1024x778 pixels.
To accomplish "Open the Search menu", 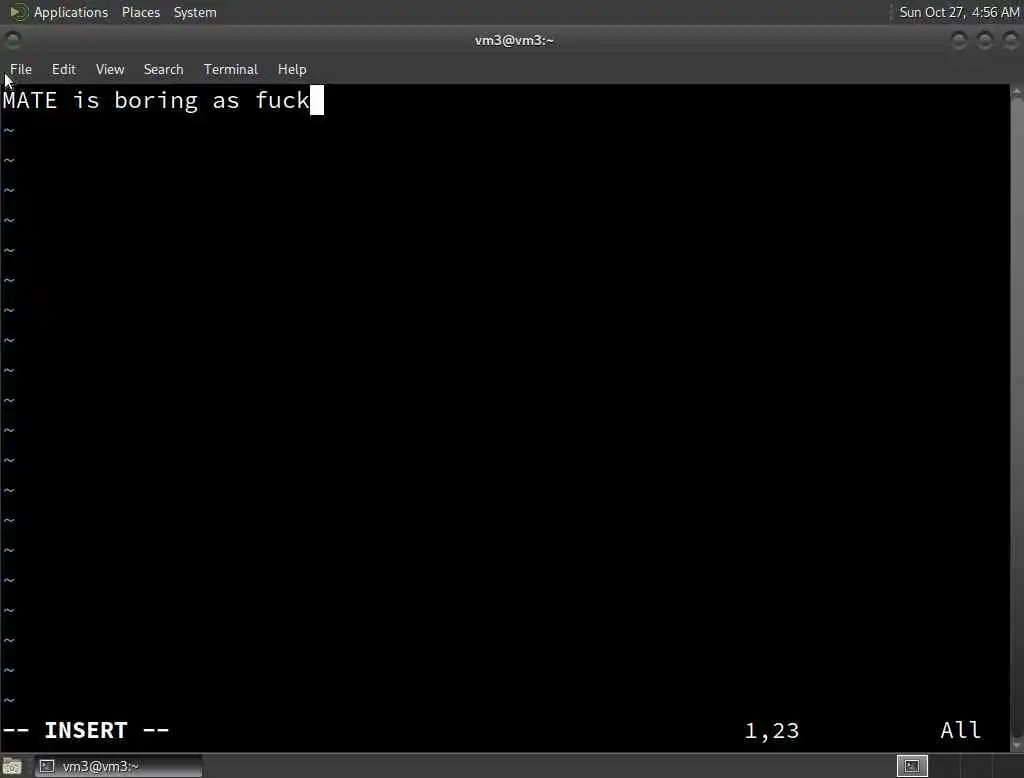I will [163, 69].
